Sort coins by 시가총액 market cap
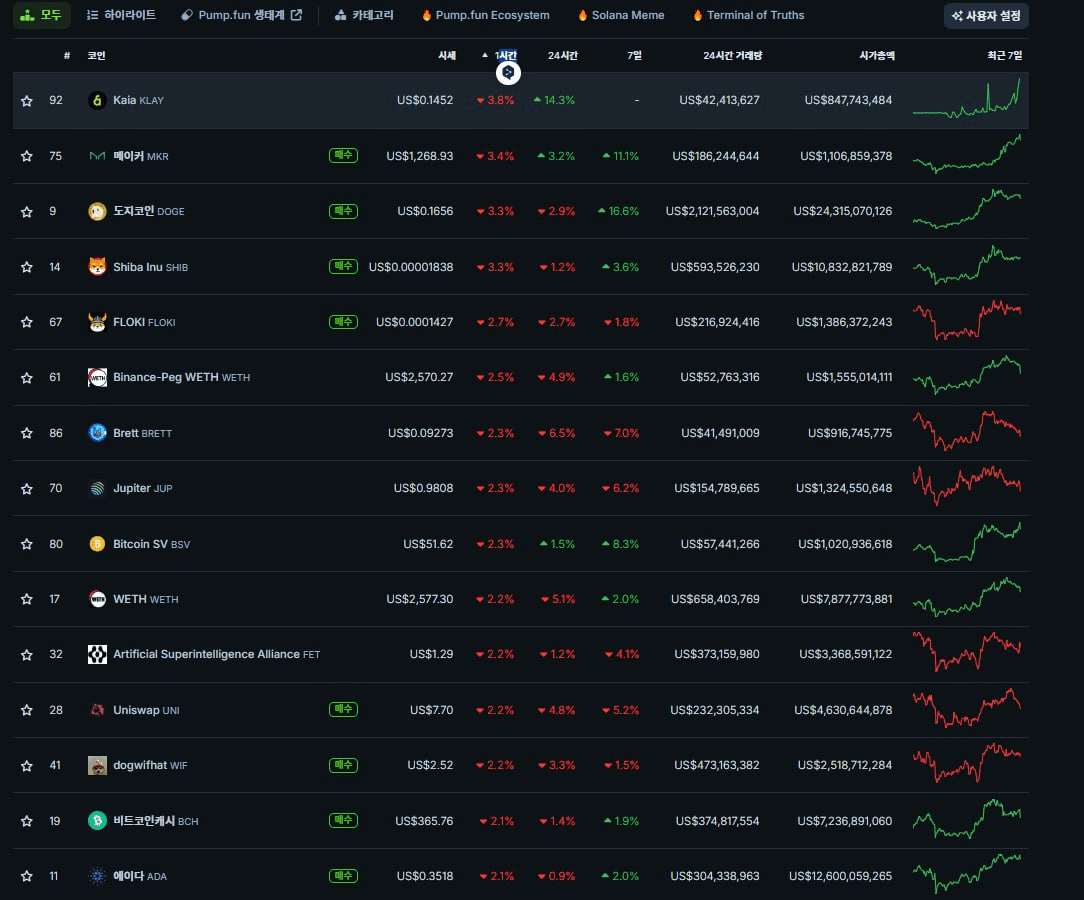1084x900 pixels. click(x=877, y=55)
